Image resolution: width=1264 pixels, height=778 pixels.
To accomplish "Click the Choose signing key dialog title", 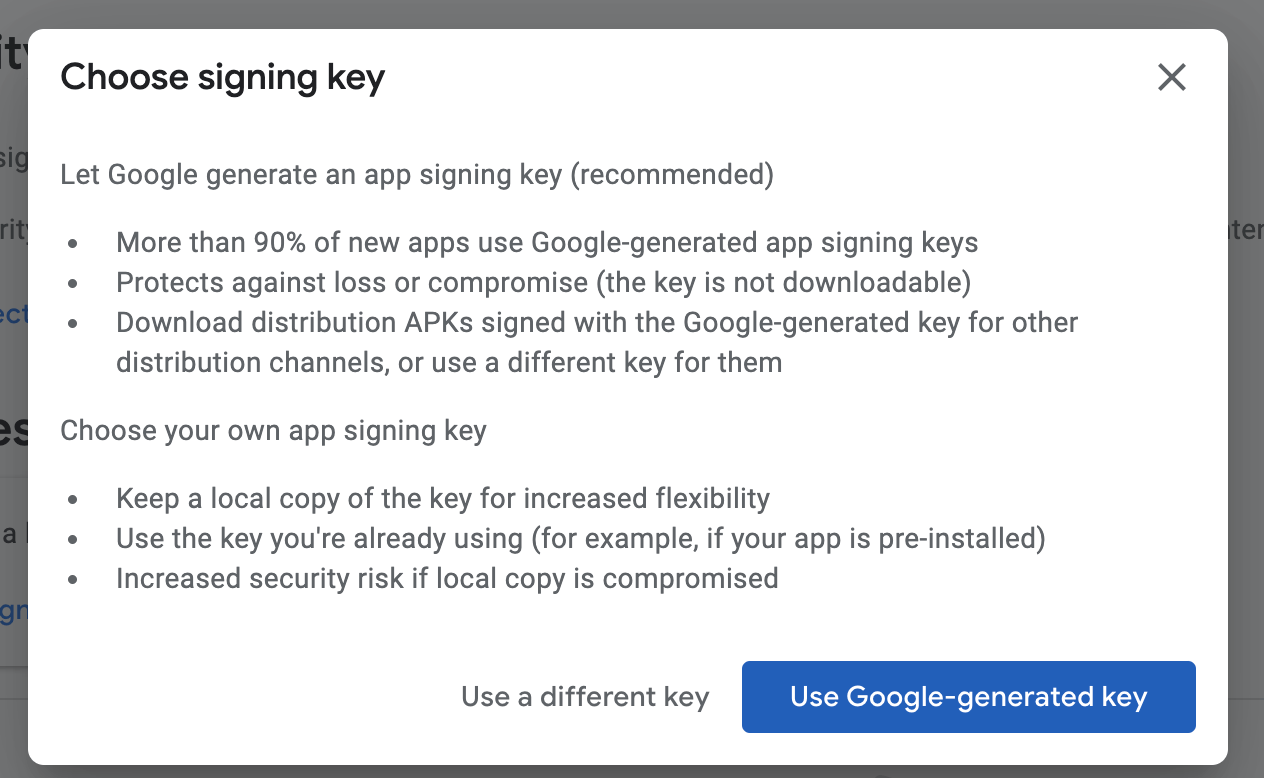I will point(222,77).
